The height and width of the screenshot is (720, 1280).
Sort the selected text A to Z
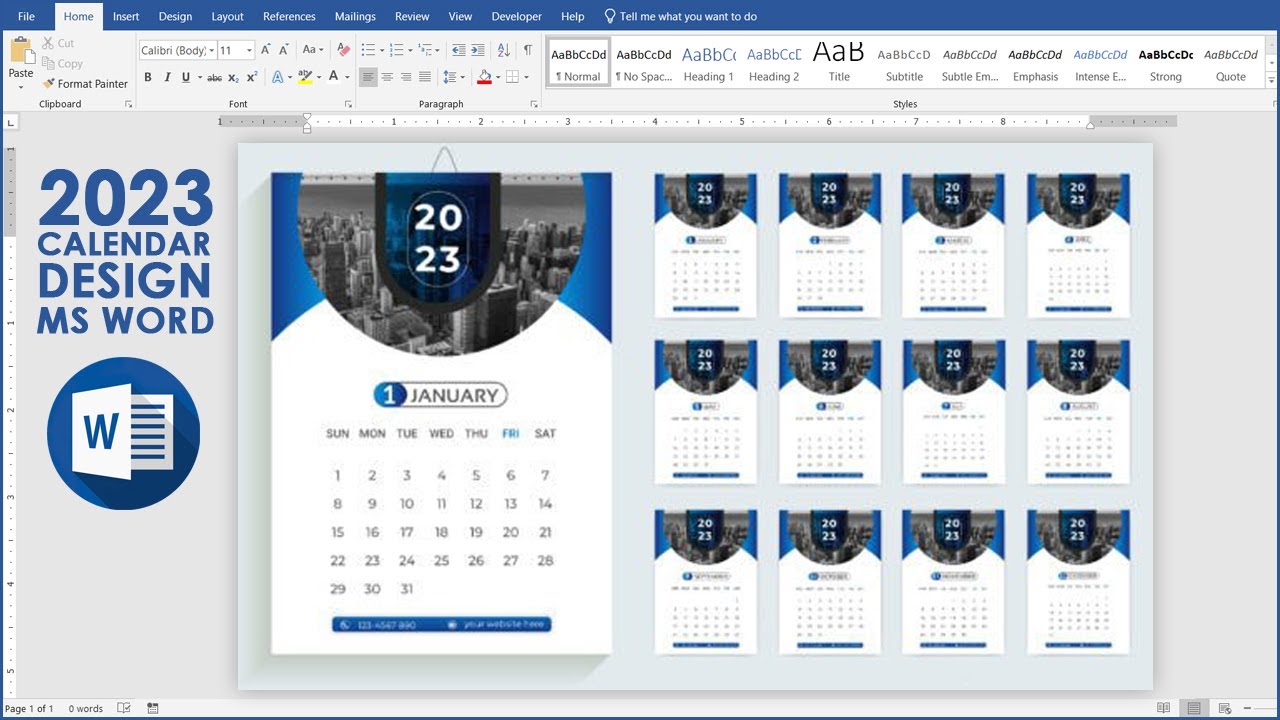pos(503,50)
